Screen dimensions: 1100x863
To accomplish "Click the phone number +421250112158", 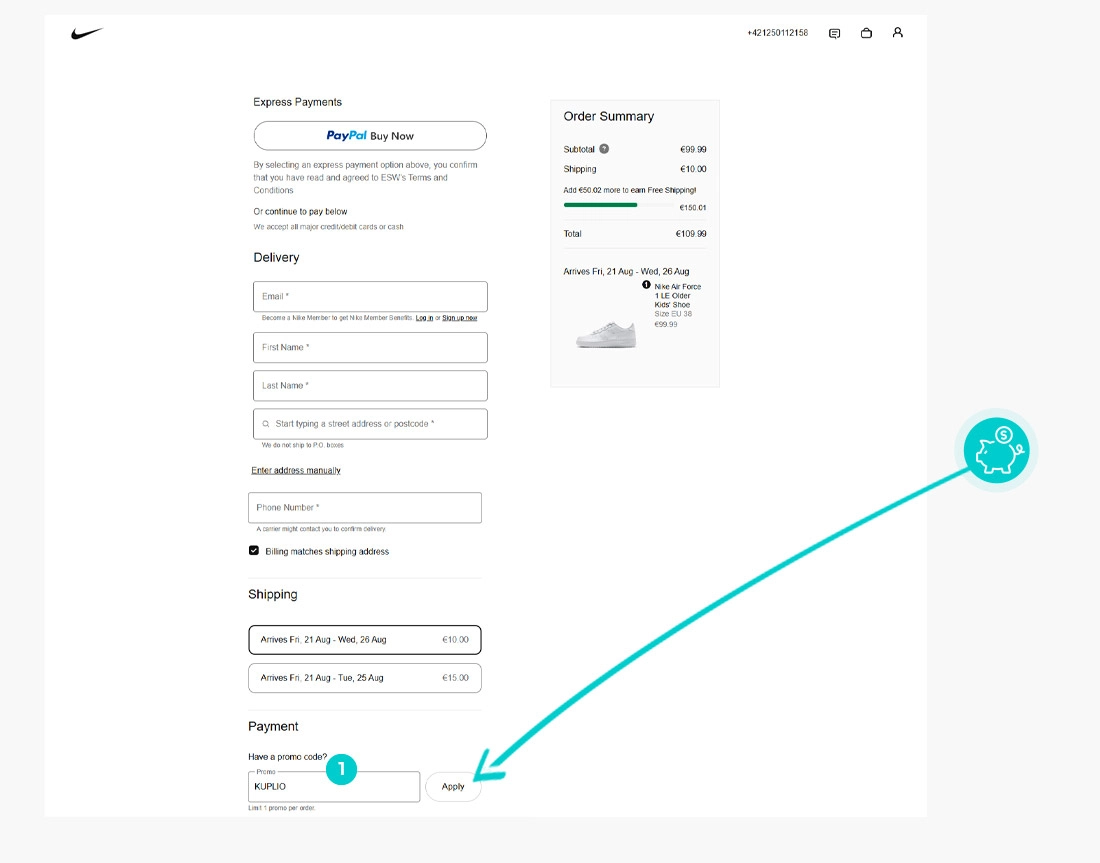I will pos(777,33).
